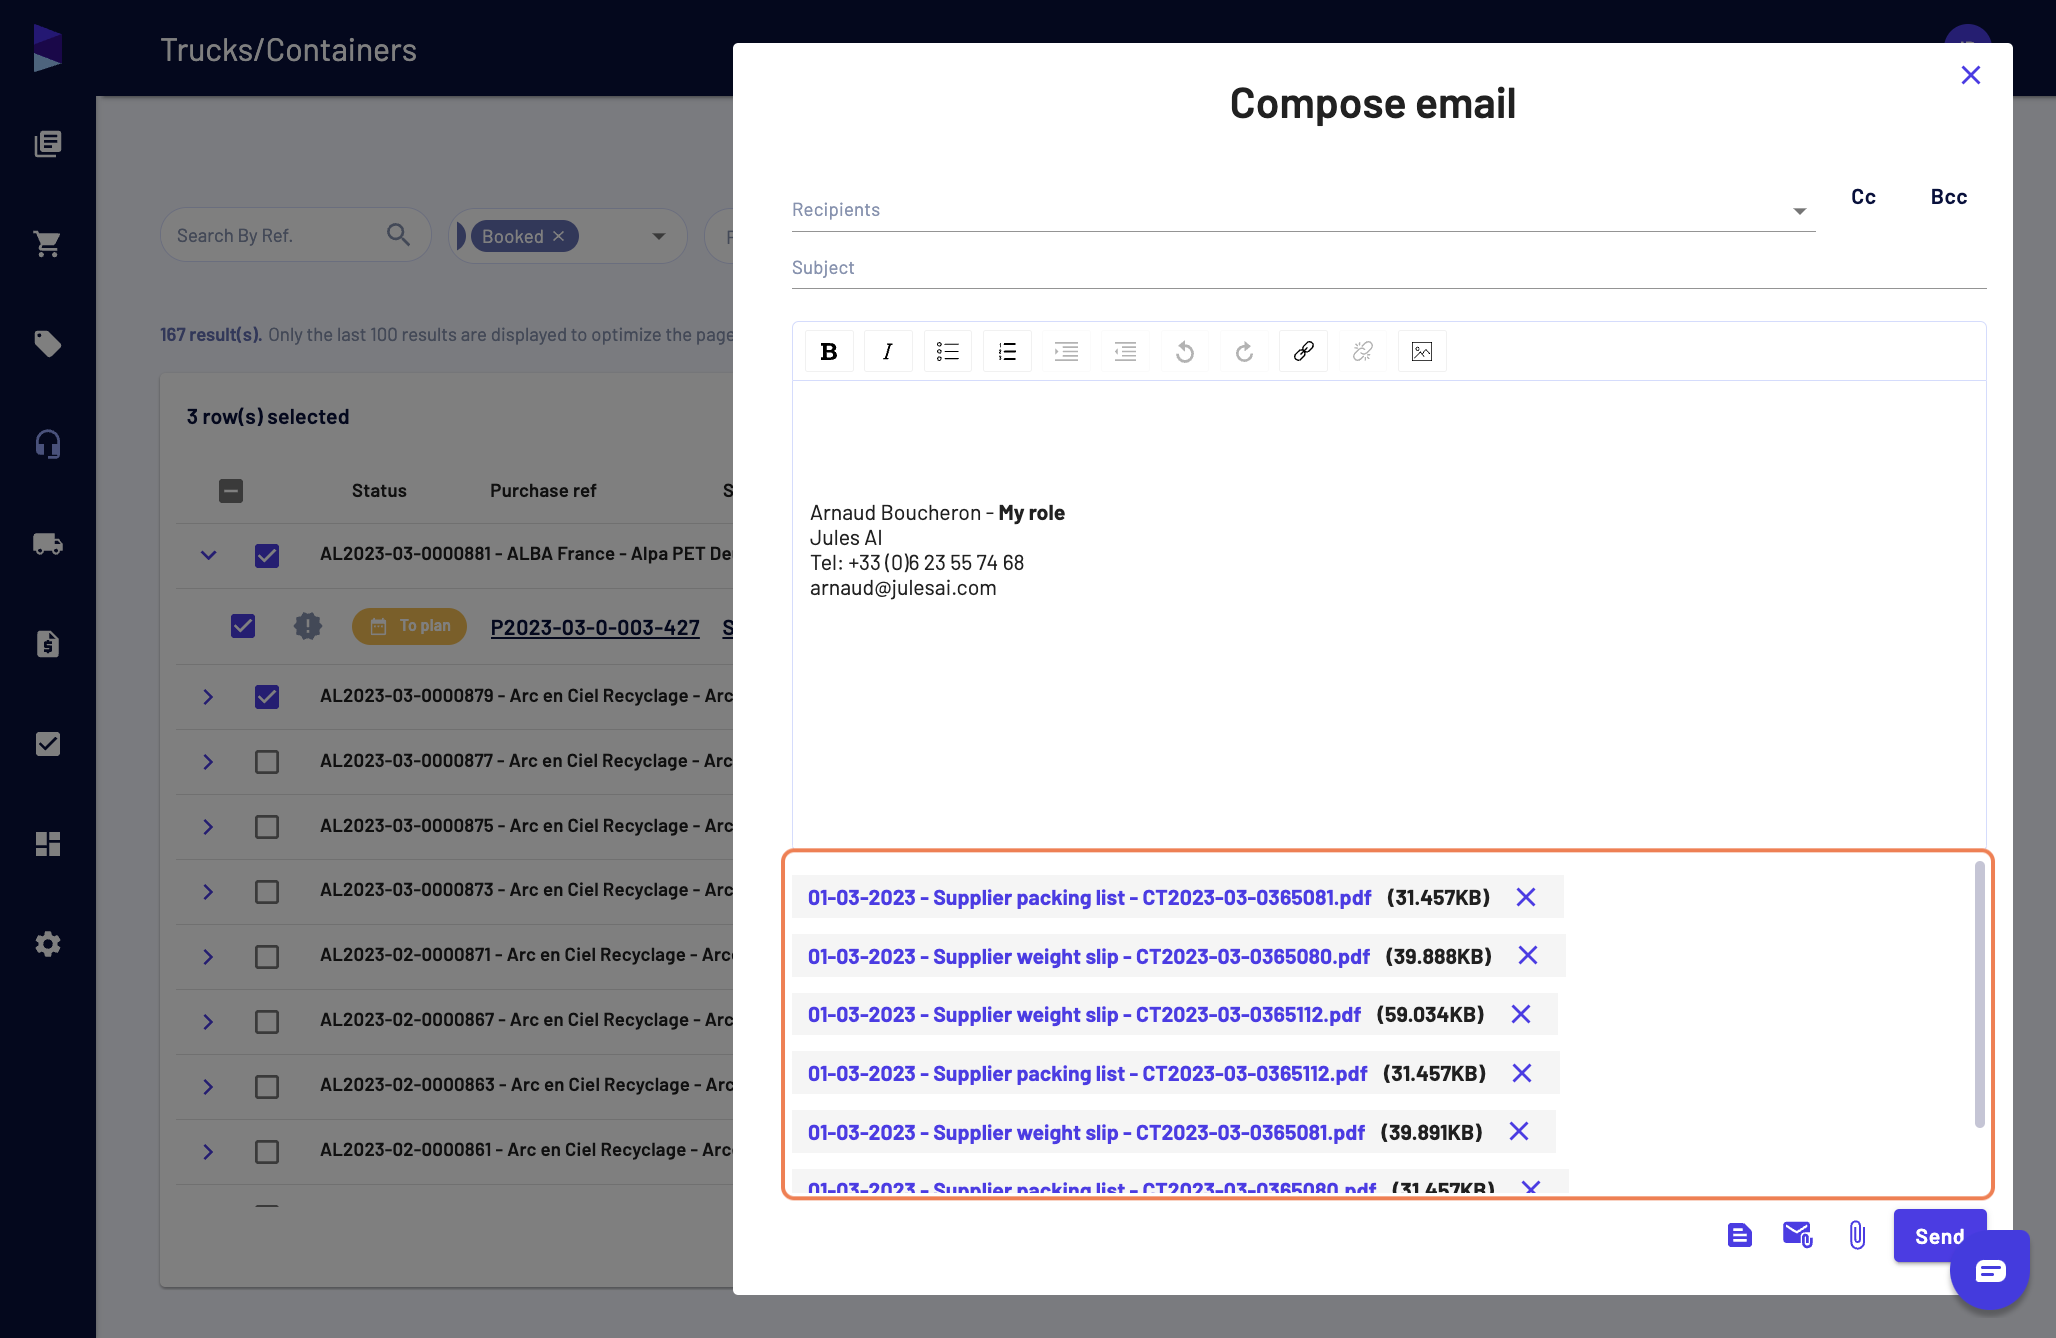Image resolution: width=2056 pixels, height=1338 pixels.
Task: Click the attachments list scrollbar
Action: (x=1979, y=994)
